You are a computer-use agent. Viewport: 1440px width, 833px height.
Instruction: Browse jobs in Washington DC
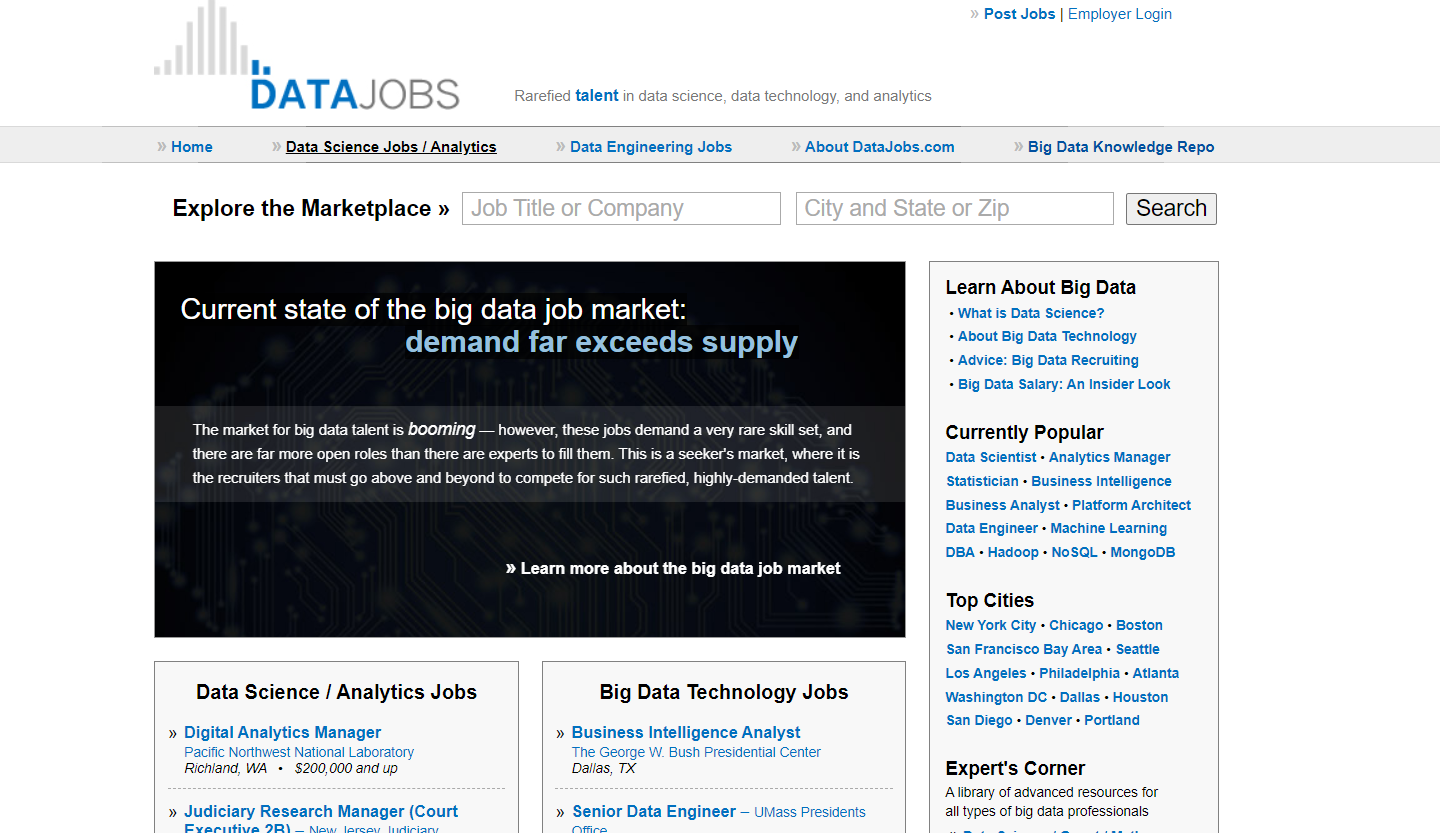996,697
